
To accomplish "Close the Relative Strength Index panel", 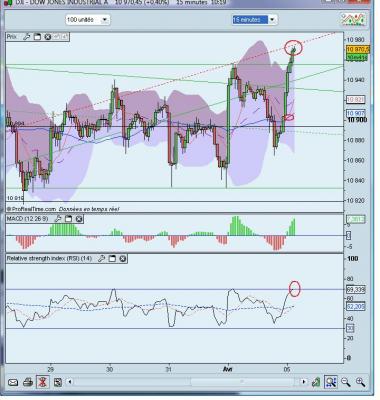I will (x=123, y=259).
